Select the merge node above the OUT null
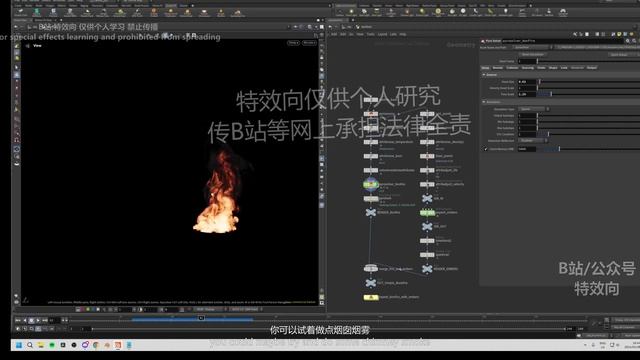The height and width of the screenshot is (360, 640). (371, 269)
